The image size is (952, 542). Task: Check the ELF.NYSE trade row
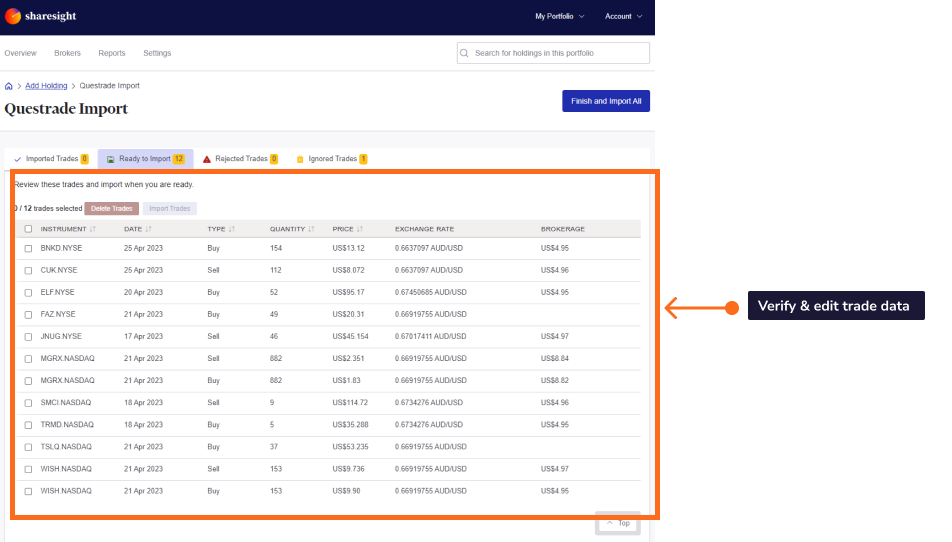(x=29, y=293)
